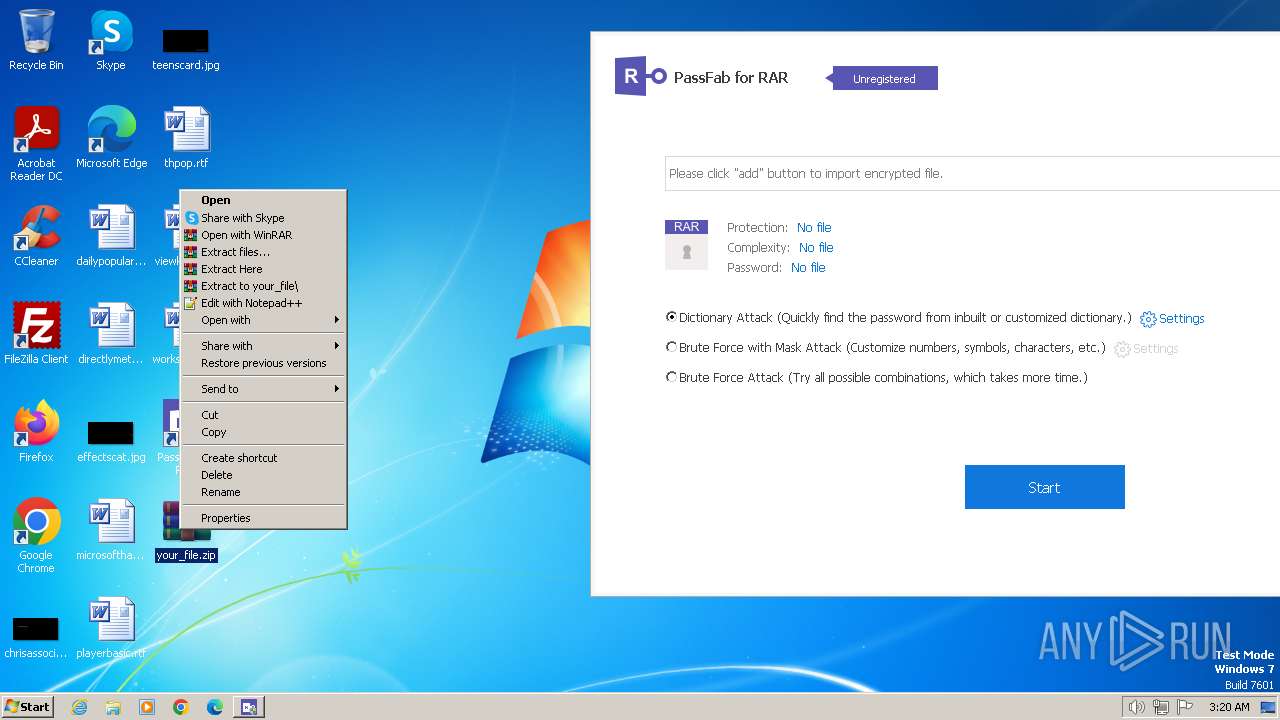The image size is (1280, 720).
Task: Select the dailypopular document icon
Action: tap(111, 235)
